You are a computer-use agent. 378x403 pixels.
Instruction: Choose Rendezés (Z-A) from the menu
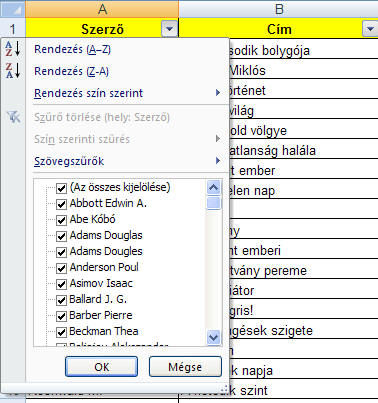tap(71, 71)
